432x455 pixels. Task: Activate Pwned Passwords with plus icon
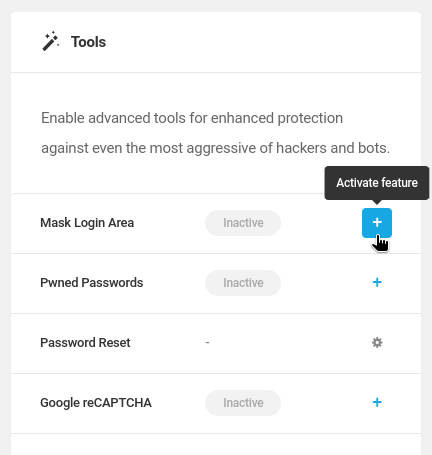pyautogui.click(x=377, y=282)
